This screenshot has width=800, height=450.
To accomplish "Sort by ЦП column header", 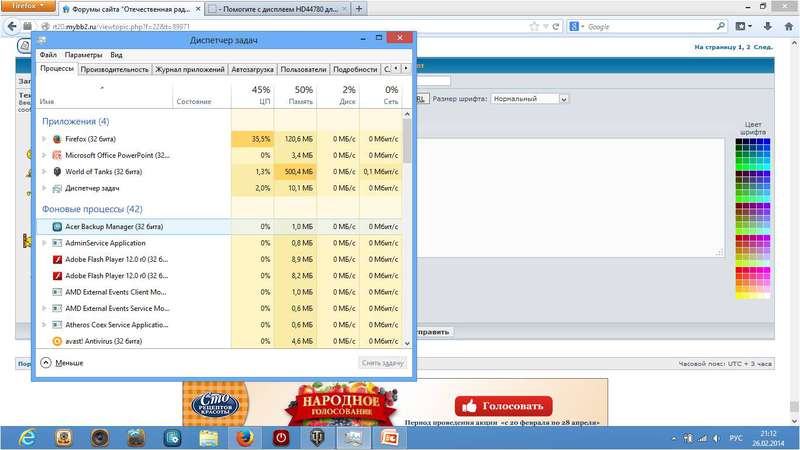I will (x=253, y=95).
